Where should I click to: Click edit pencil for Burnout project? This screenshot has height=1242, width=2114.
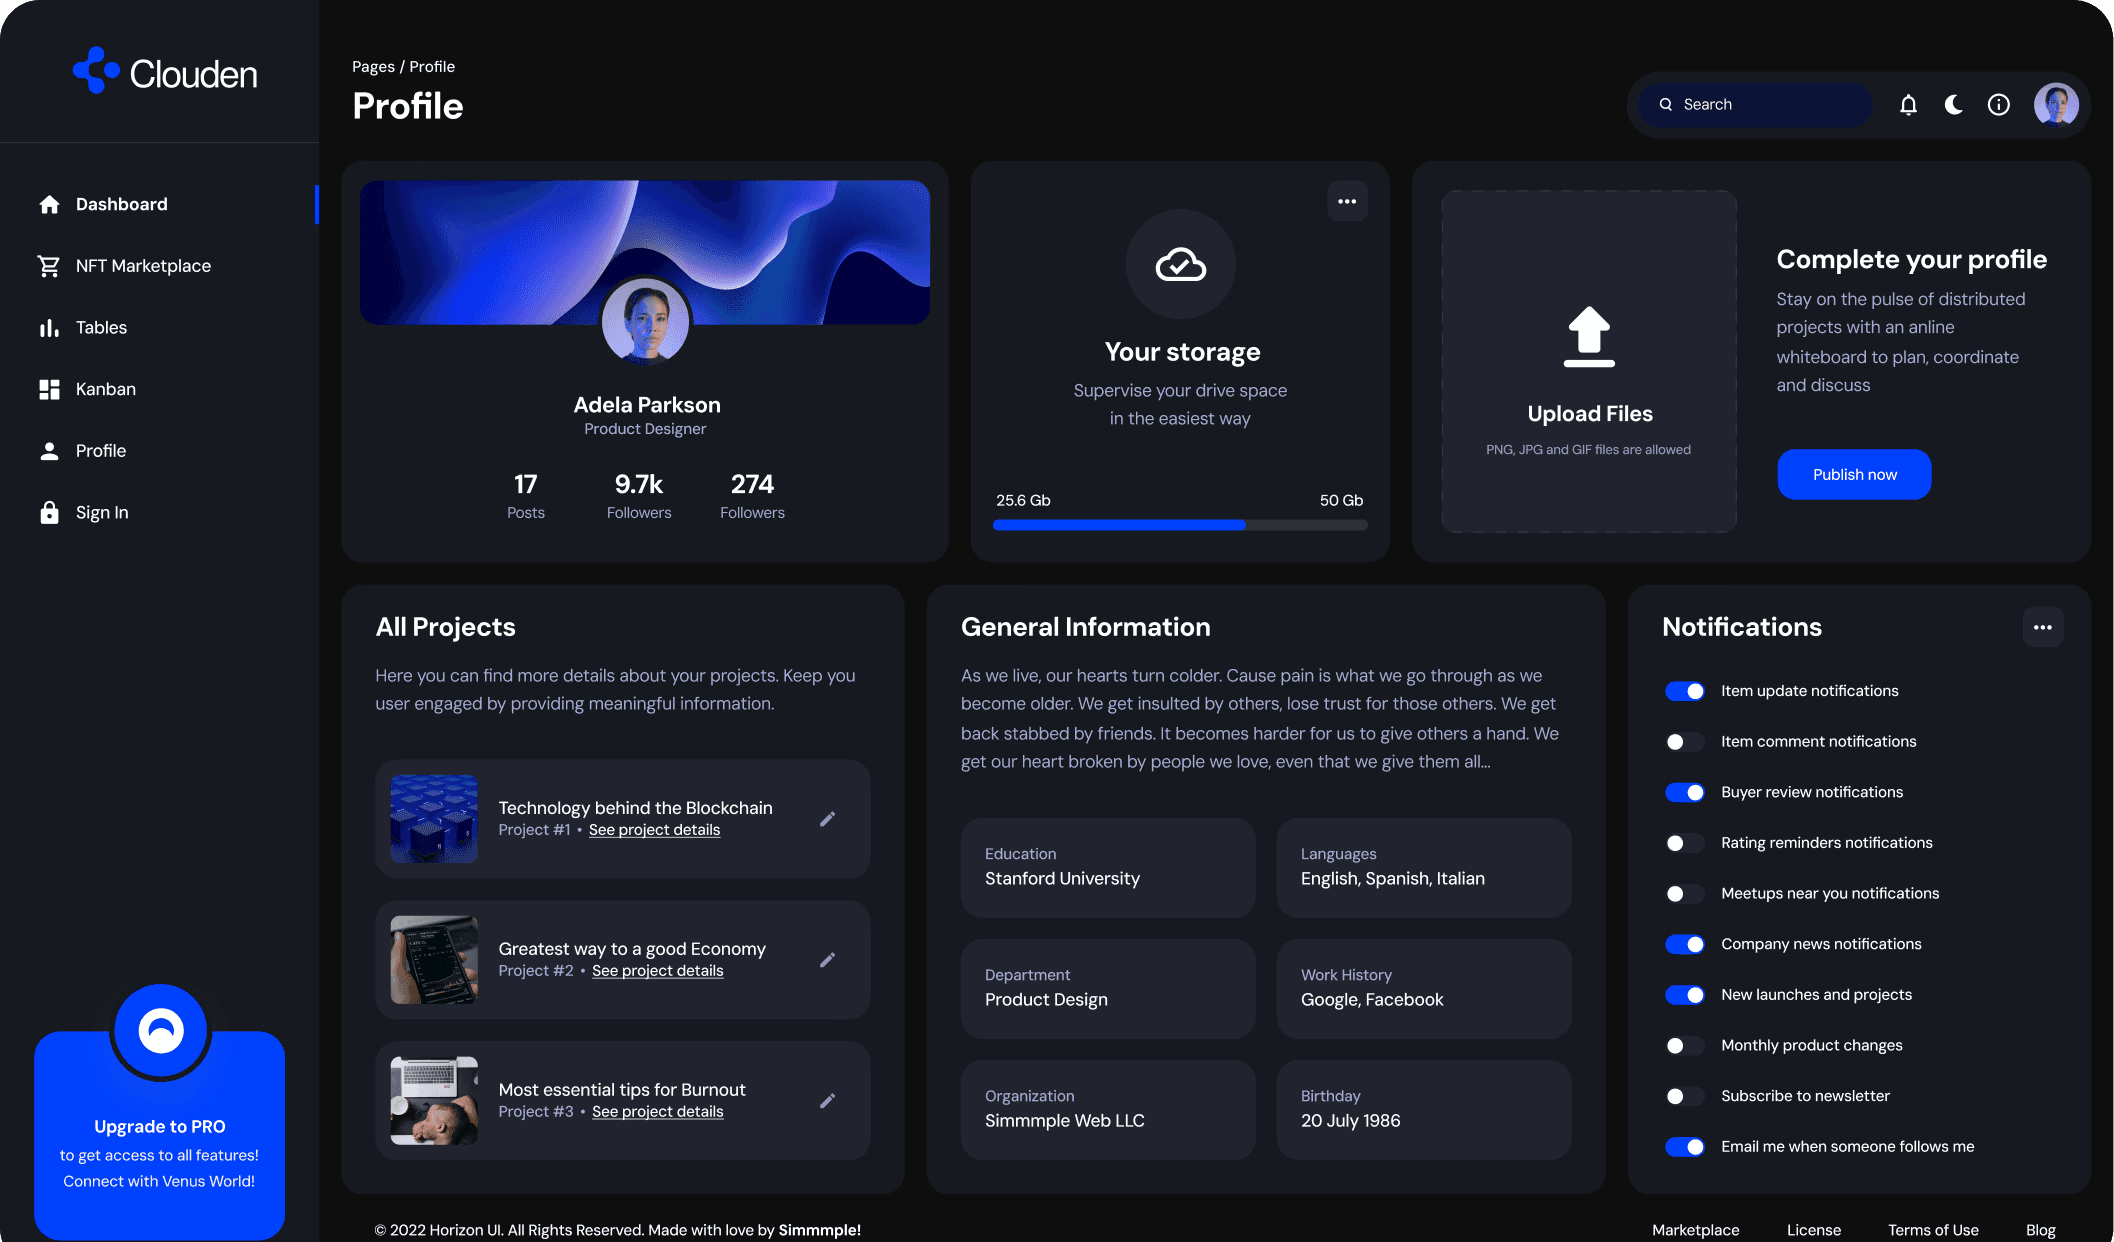827,1101
